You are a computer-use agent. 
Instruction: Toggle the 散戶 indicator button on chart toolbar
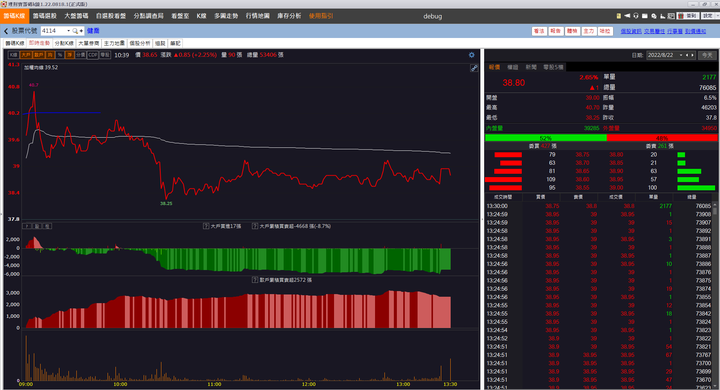tap(39, 55)
